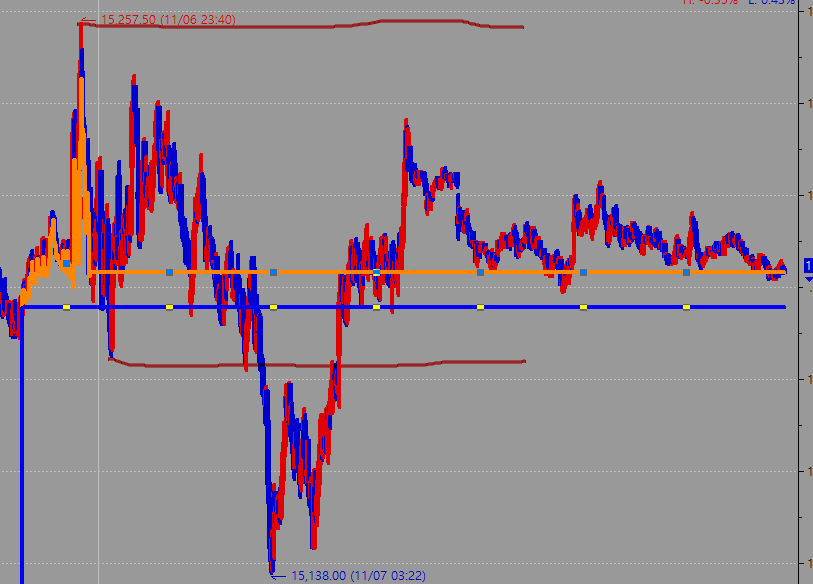Click the L: percentage text at top right

(772, 3)
